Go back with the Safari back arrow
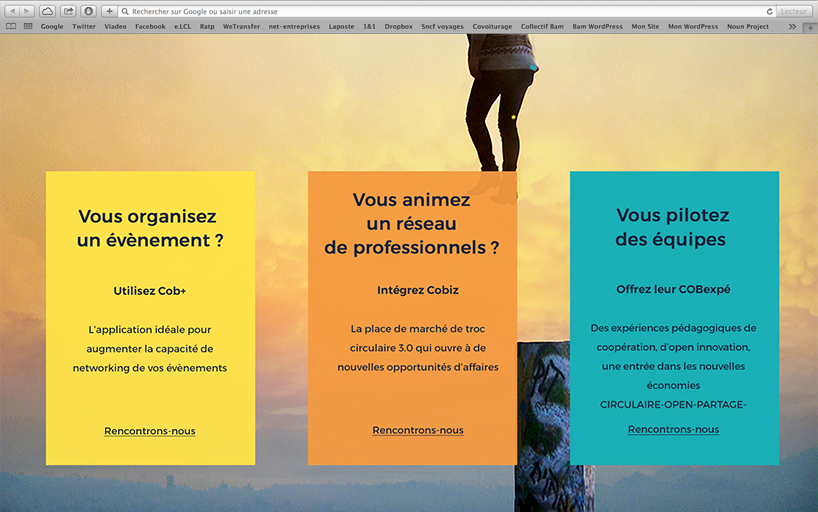Image resolution: width=818 pixels, height=512 pixels. pyautogui.click(x=13, y=11)
